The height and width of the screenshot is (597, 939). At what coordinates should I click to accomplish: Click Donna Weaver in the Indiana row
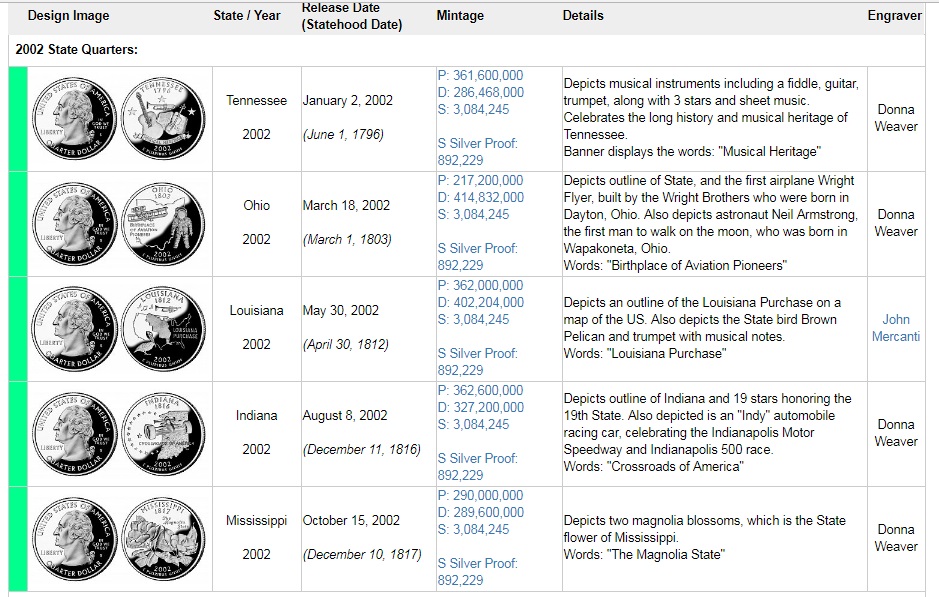click(895, 433)
